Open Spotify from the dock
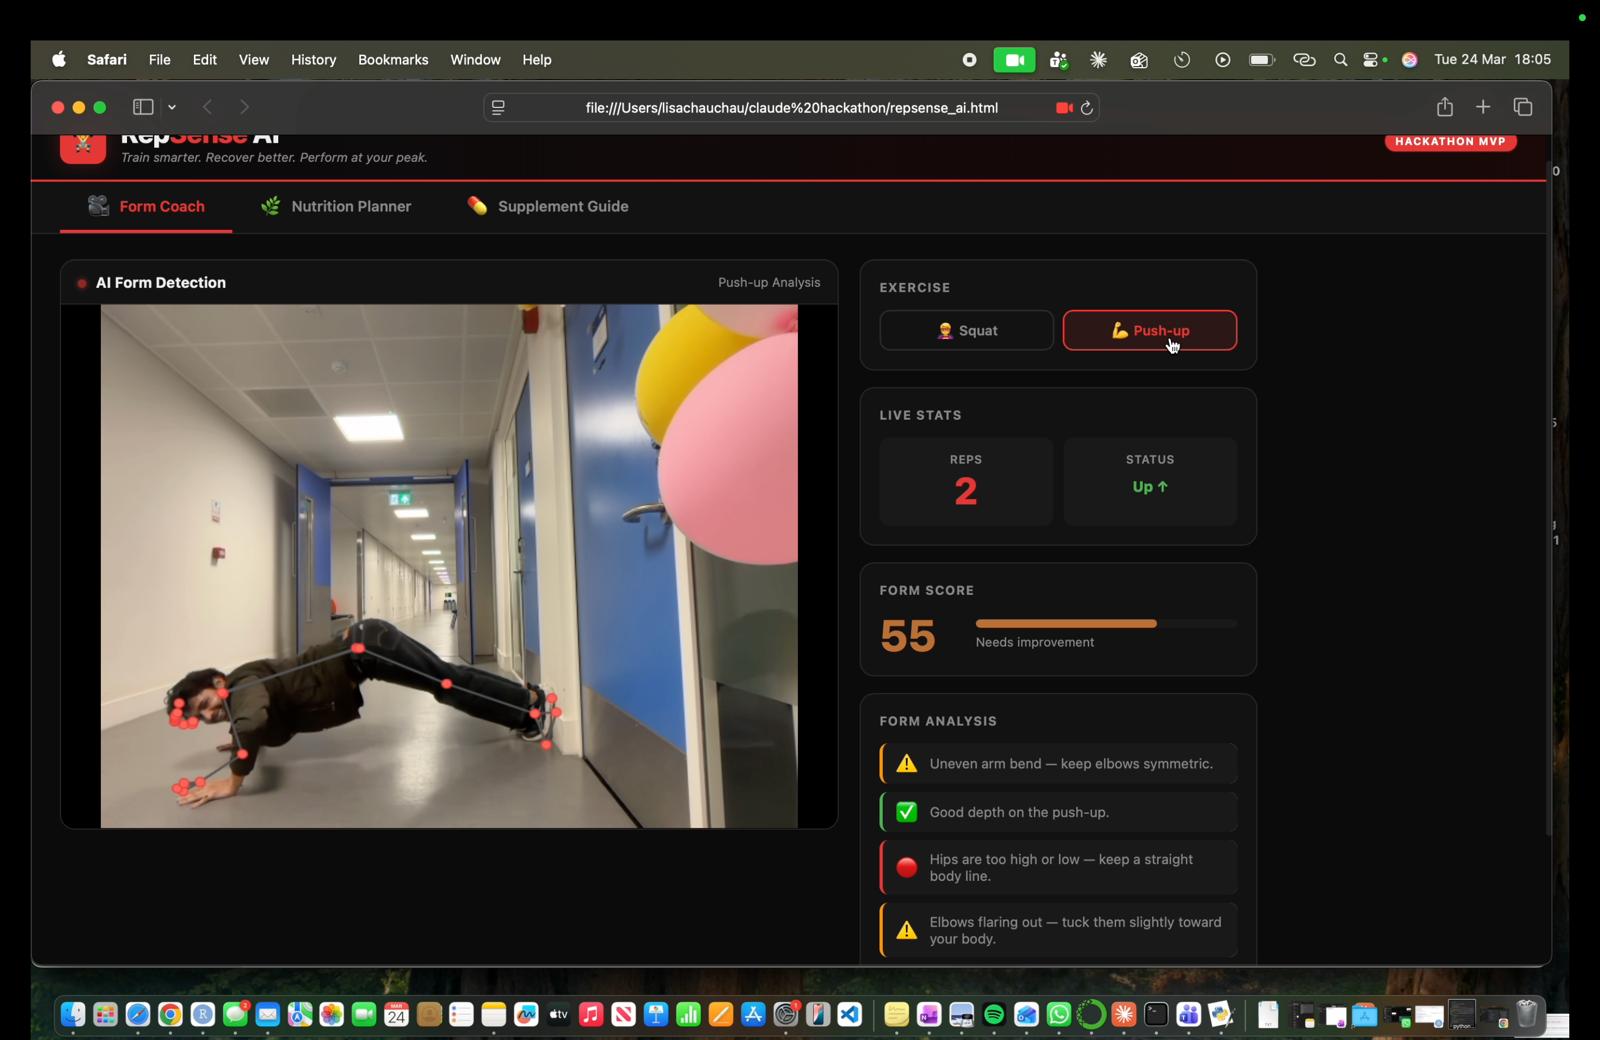The height and width of the screenshot is (1040, 1600). tap(994, 1015)
